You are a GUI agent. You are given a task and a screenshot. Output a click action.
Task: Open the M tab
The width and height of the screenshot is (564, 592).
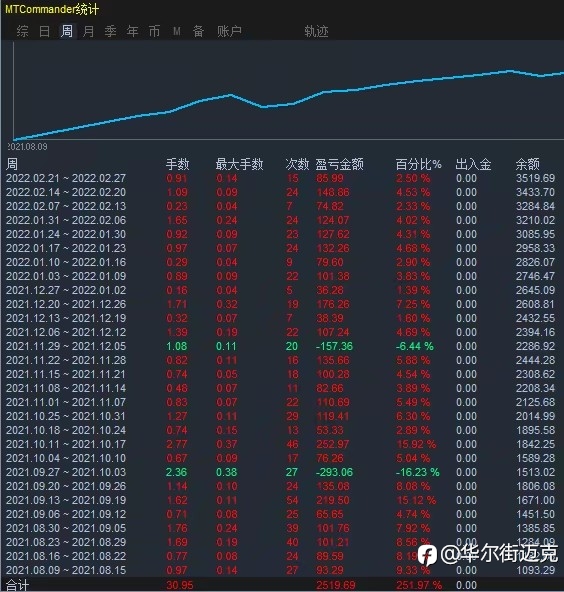(177, 31)
